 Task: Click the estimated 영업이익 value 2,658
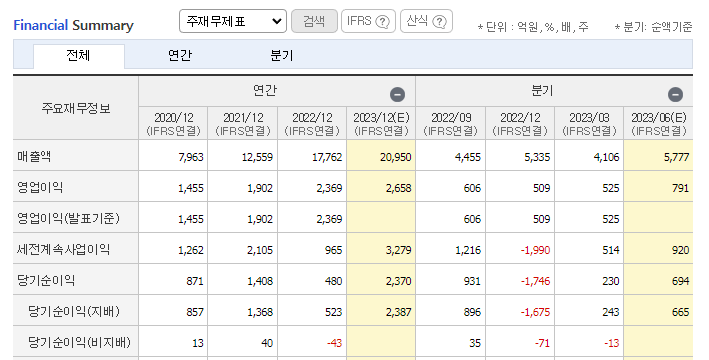coord(398,188)
